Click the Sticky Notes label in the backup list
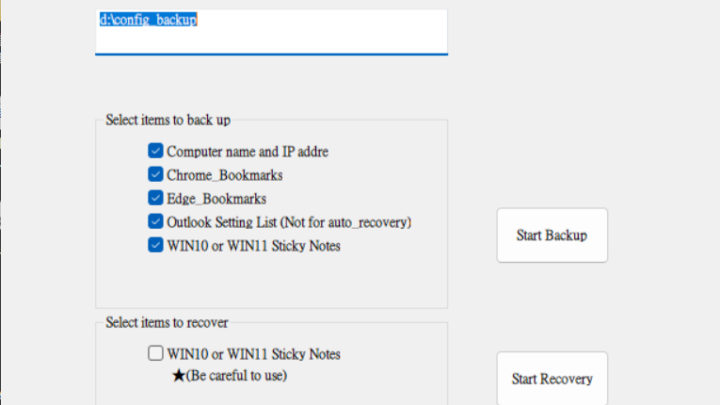Viewport: 720px width, 405px height. point(253,245)
